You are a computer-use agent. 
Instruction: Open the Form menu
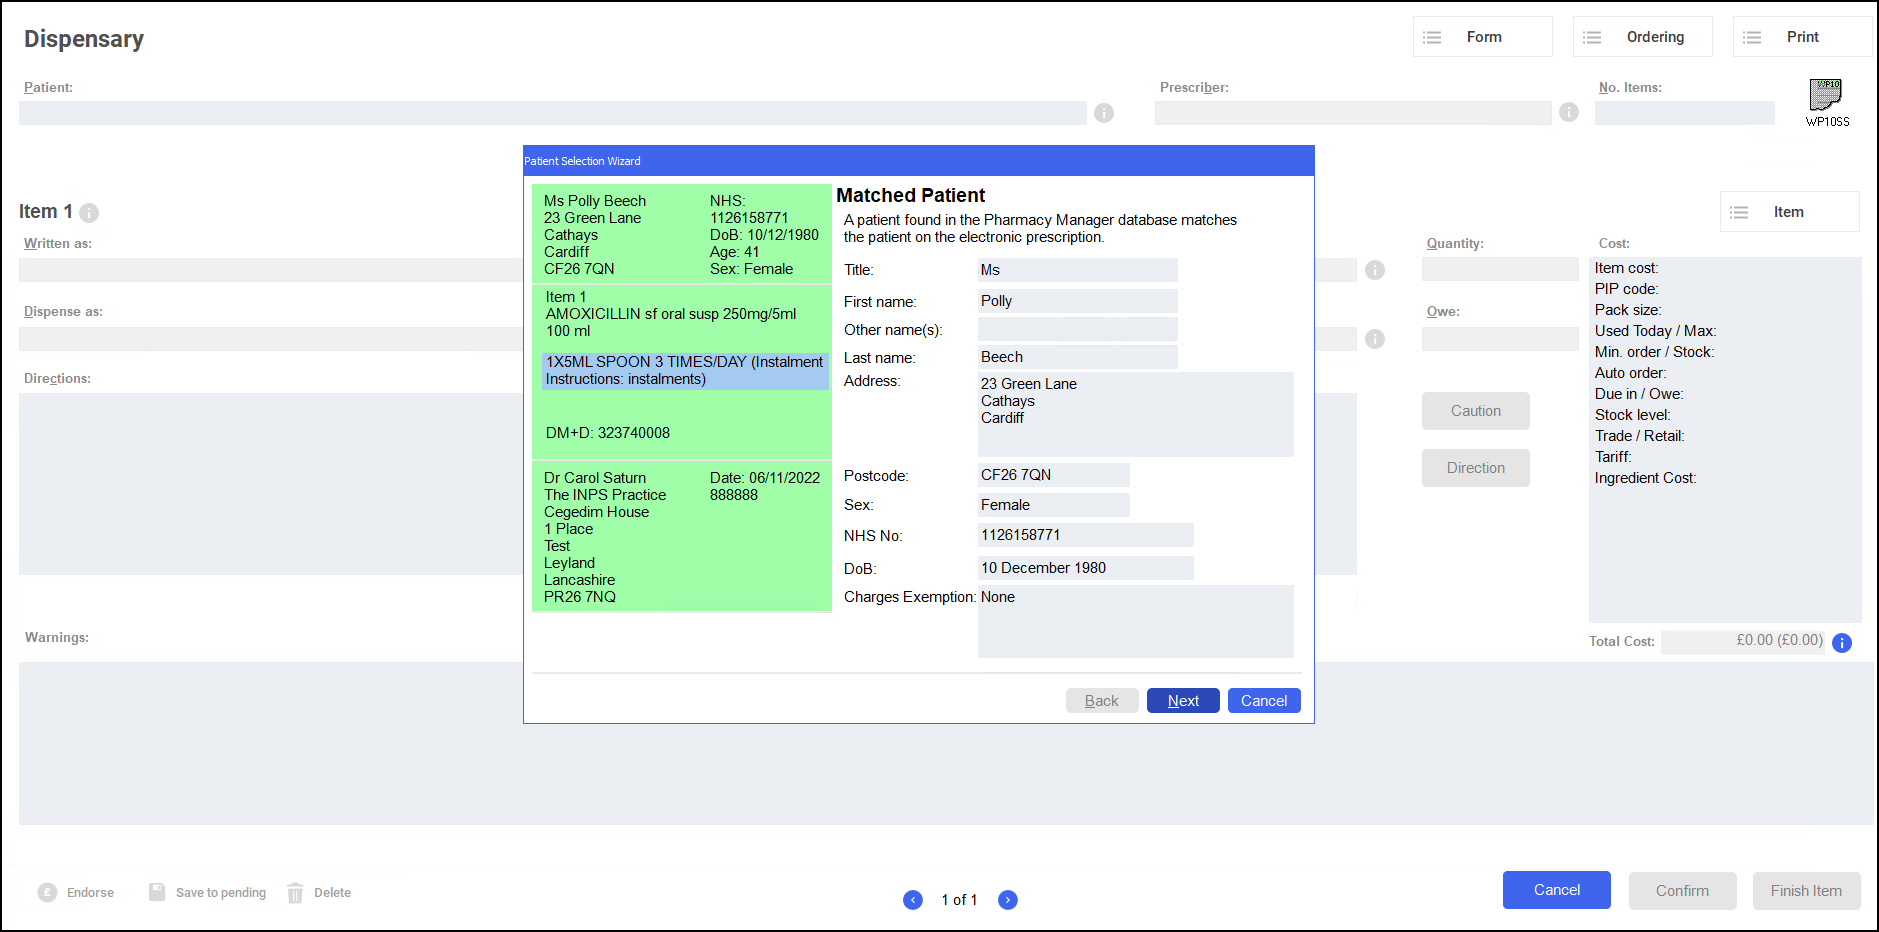(x=1483, y=37)
